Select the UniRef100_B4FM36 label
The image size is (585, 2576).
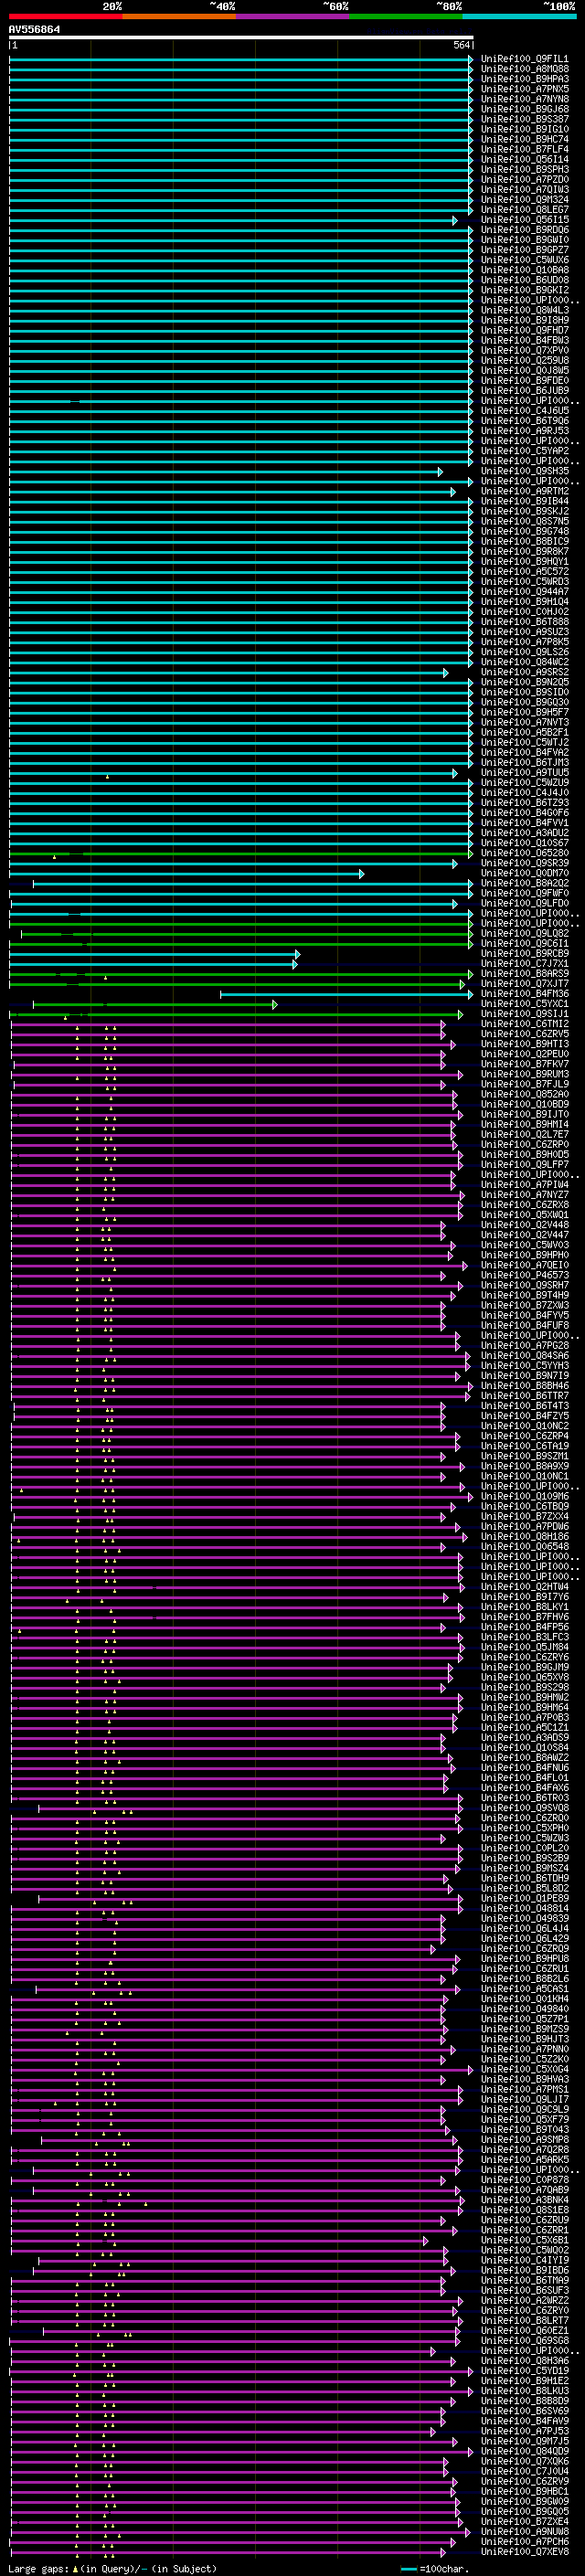click(x=525, y=994)
